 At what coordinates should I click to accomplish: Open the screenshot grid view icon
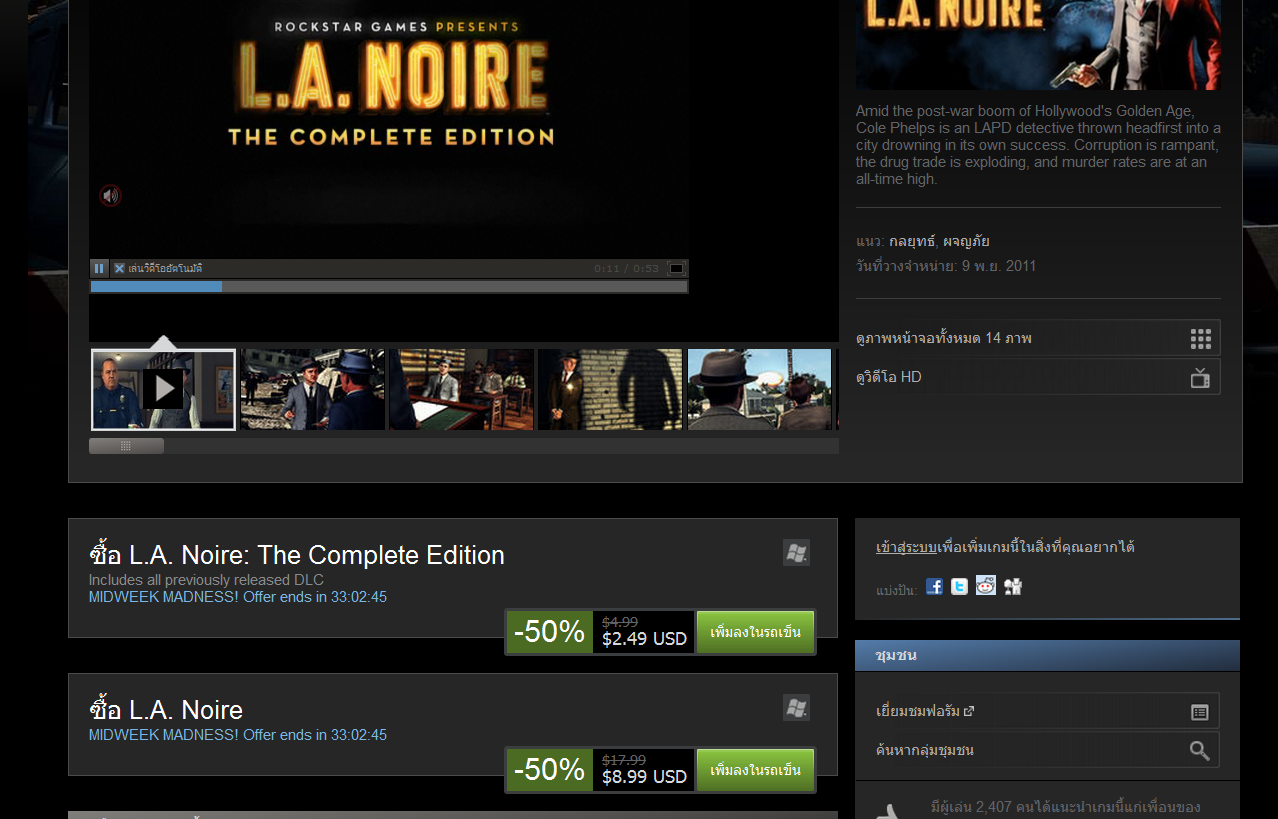click(1200, 339)
